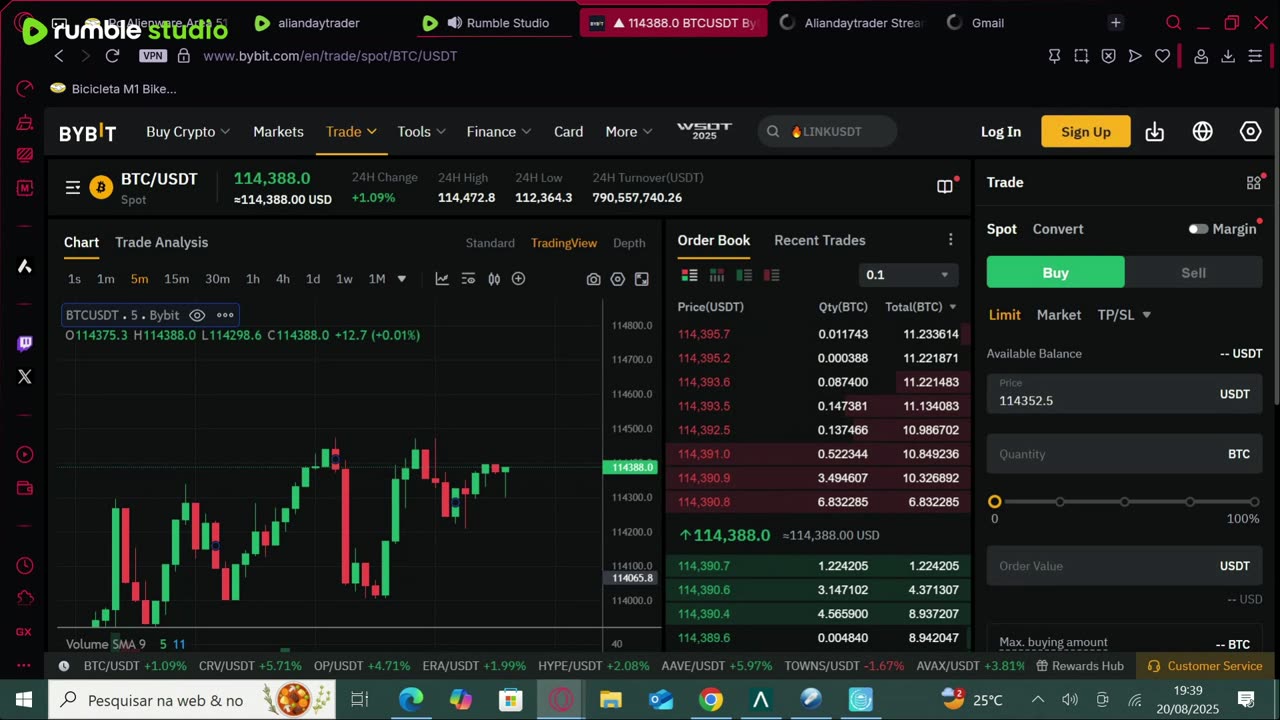Toggle the Margin trading switch
Screen dimensions: 1280x720
(1198, 229)
